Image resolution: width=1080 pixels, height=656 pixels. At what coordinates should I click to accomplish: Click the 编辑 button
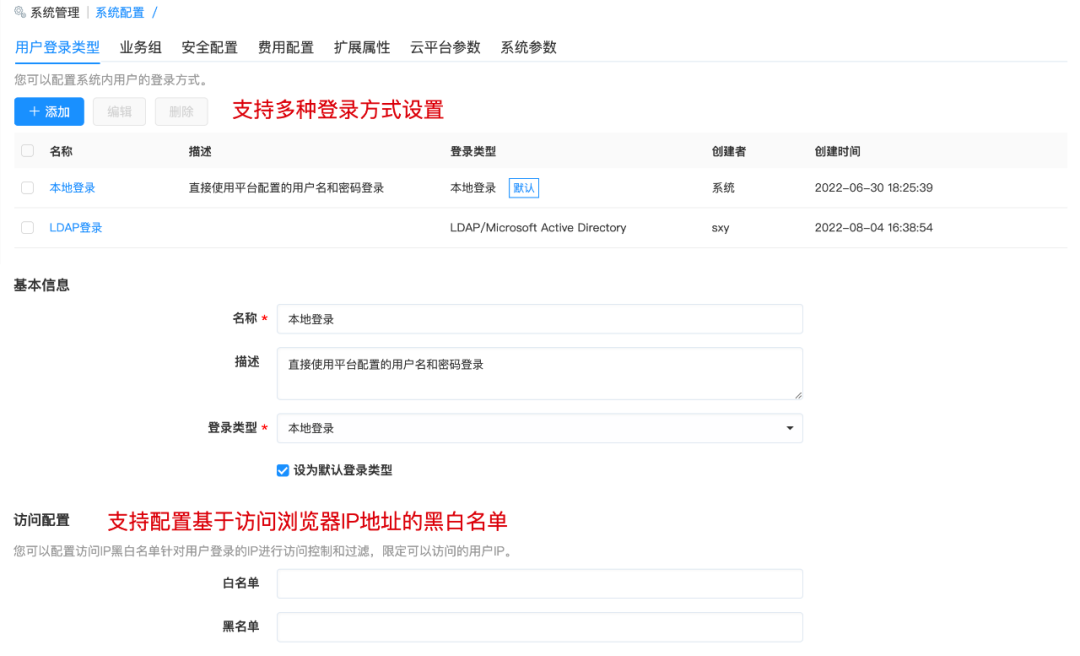[x=119, y=112]
